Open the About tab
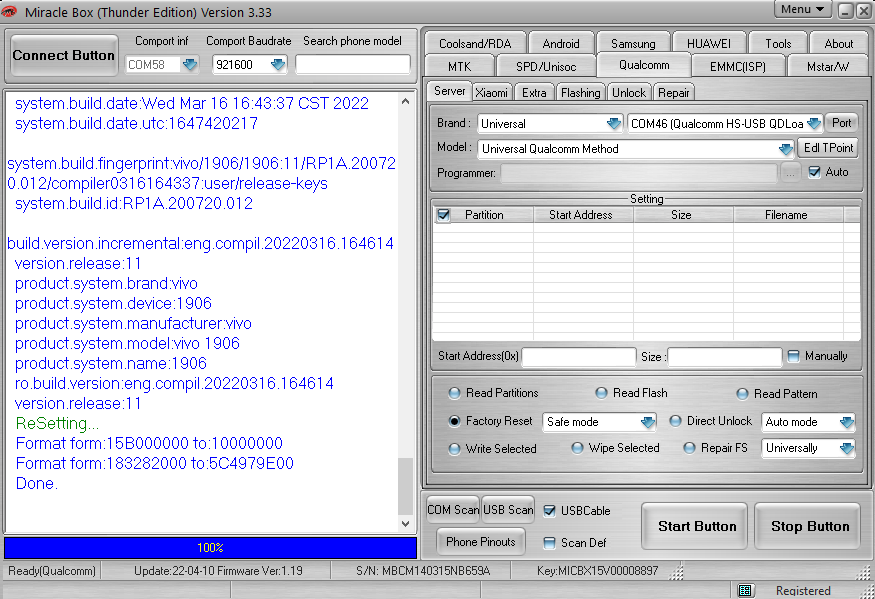This screenshot has width=875, height=599. [838, 44]
